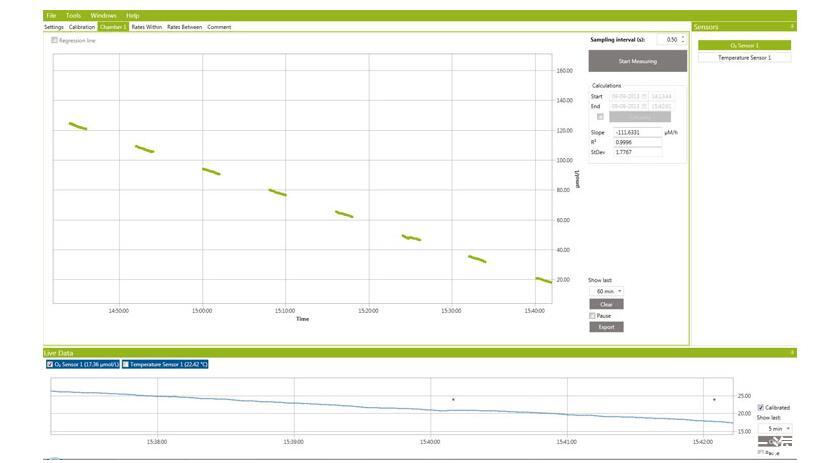The width and height of the screenshot is (834, 463).
Task: Click the Live Data panel pin icon
Action: coord(792,353)
